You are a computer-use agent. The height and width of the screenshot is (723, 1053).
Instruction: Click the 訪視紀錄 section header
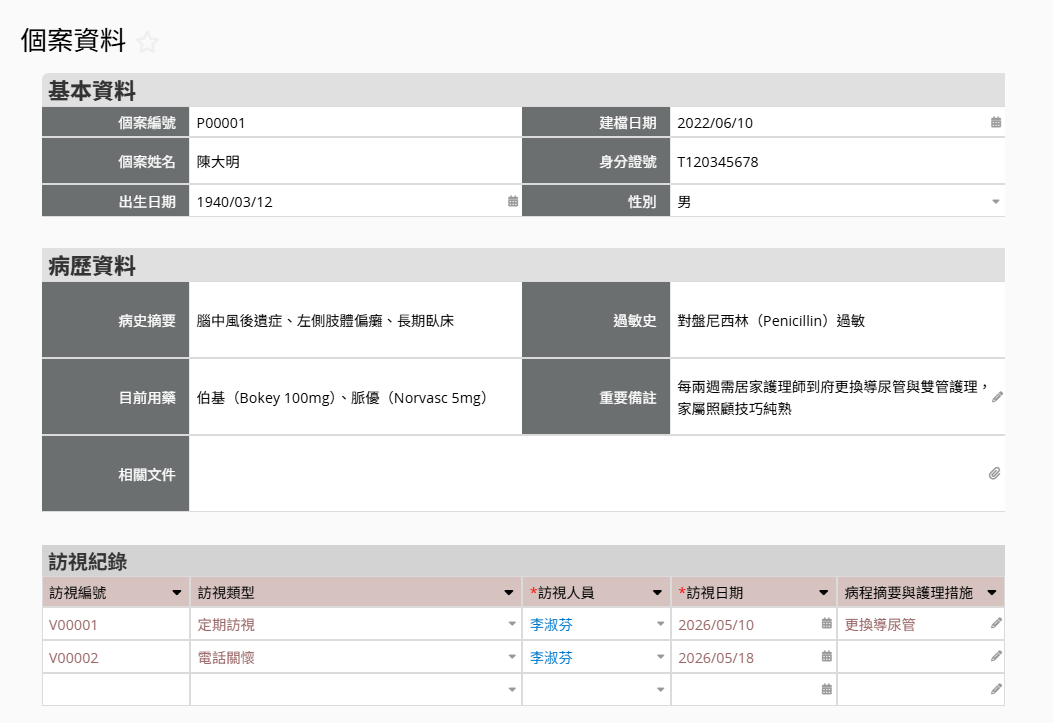pyautogui.click(x=523, y=561)
